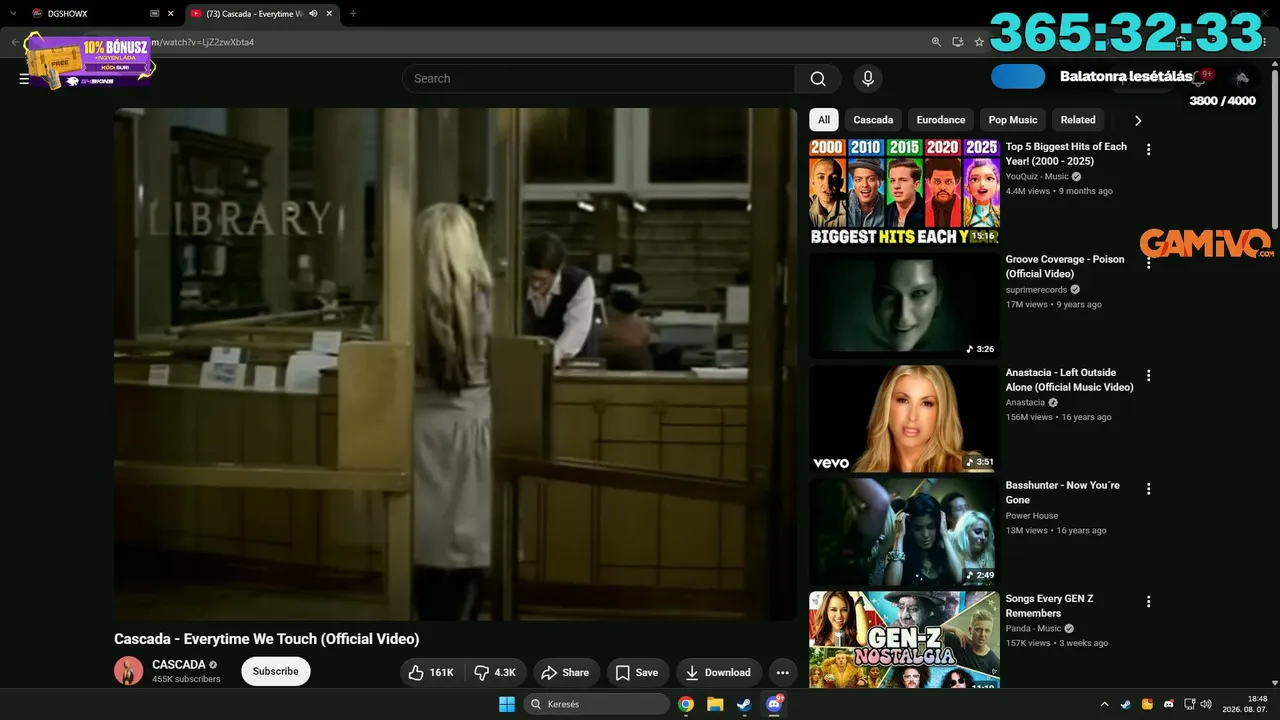The image size is (1280, 720).
Task: Open the Steam system tray icon
Action: (x=1126, y=704)
